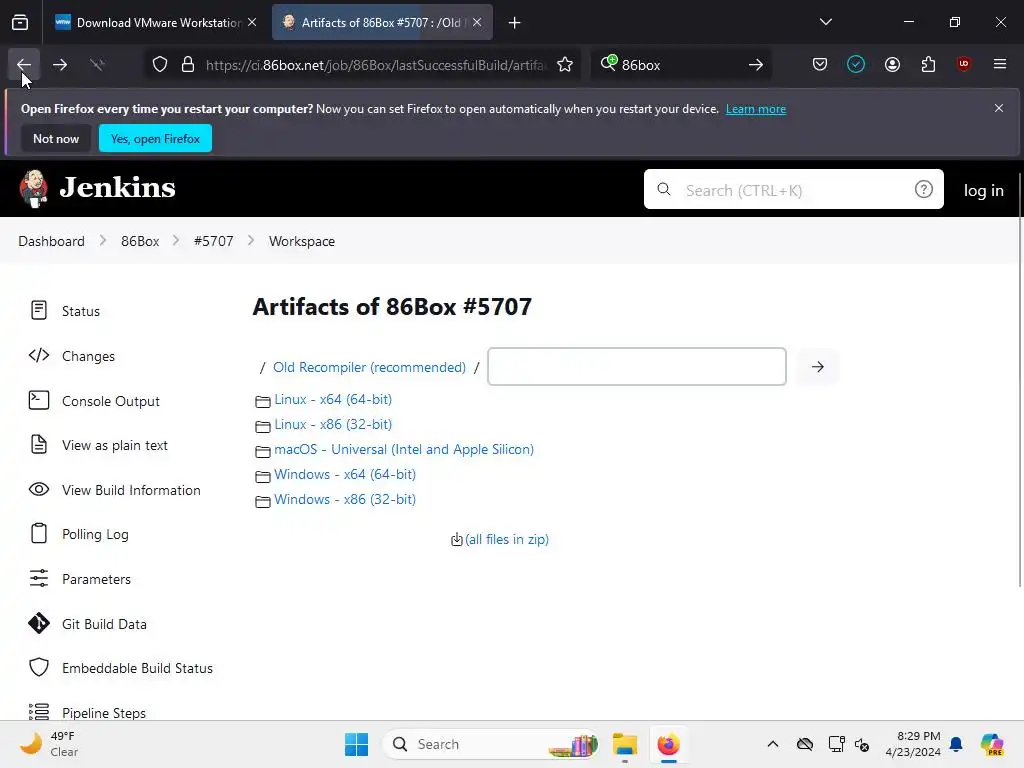Open the Windows - x64 (64-bit) folder link
This screenshot has width=1024, height=768.
(345, 474)
